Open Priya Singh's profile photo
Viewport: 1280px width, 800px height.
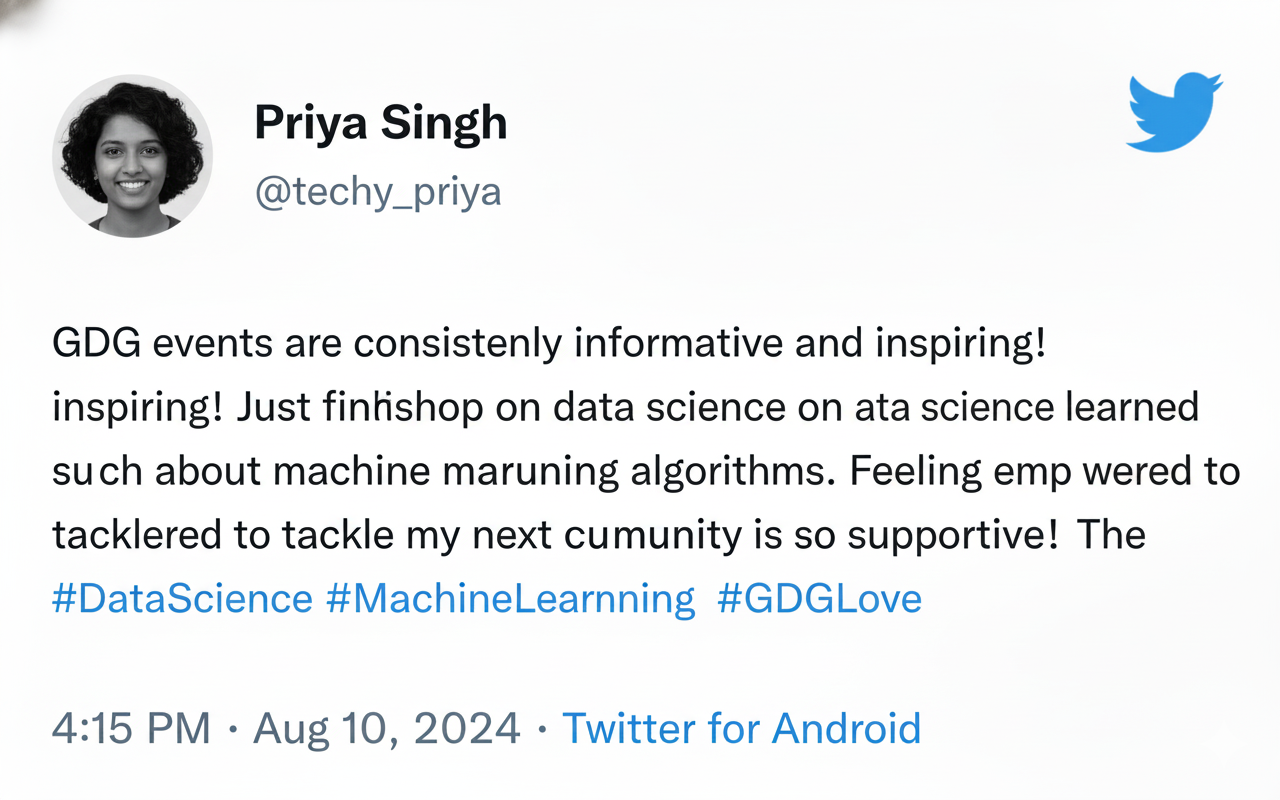click(x=132, y=155)
